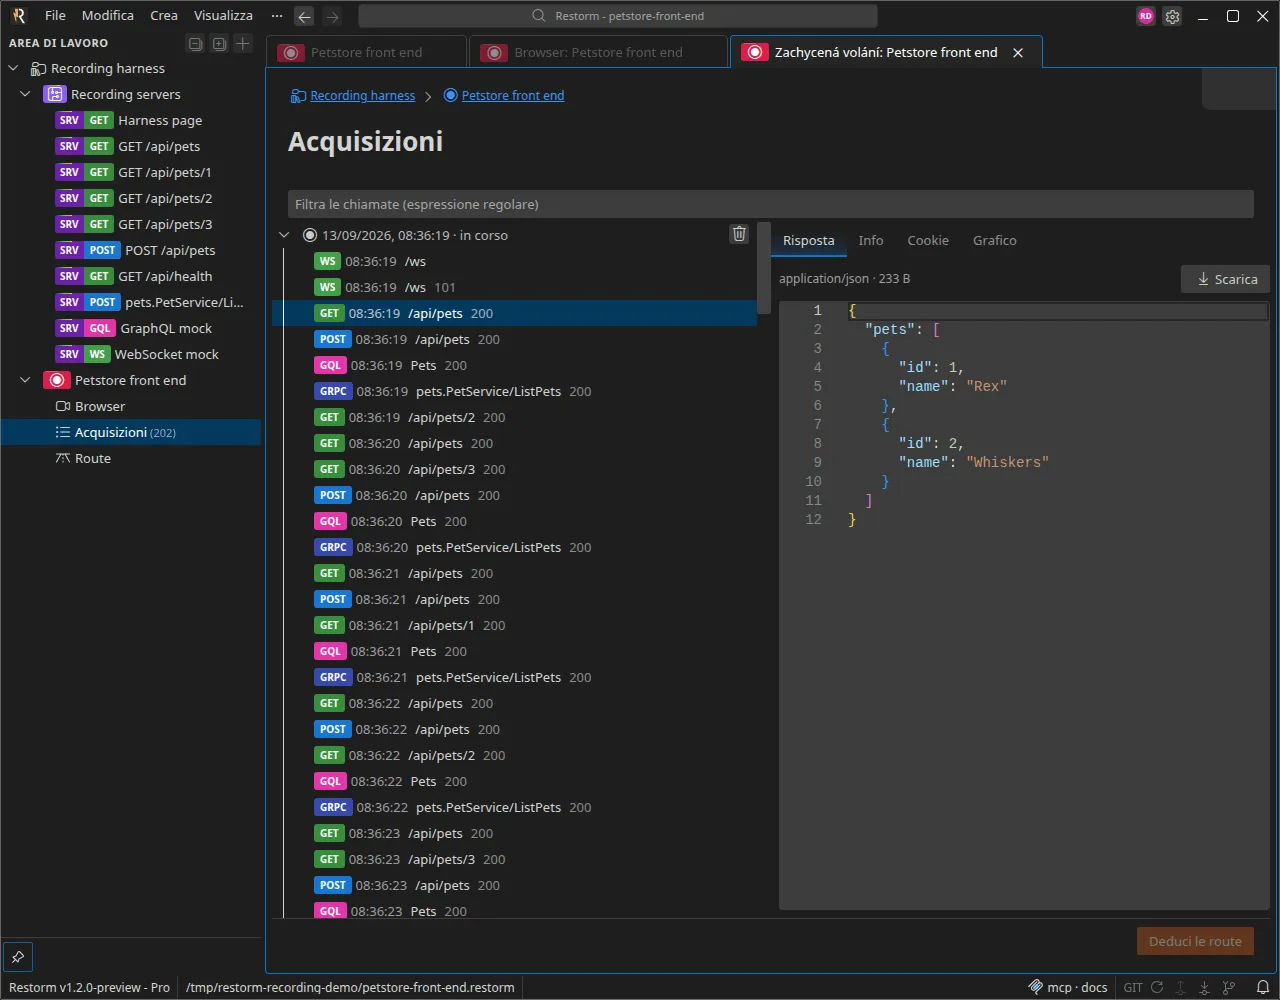Show the Cookie tab of the response panel
This screenshot has height=1000, width=1280.
(x=928, y=241)
